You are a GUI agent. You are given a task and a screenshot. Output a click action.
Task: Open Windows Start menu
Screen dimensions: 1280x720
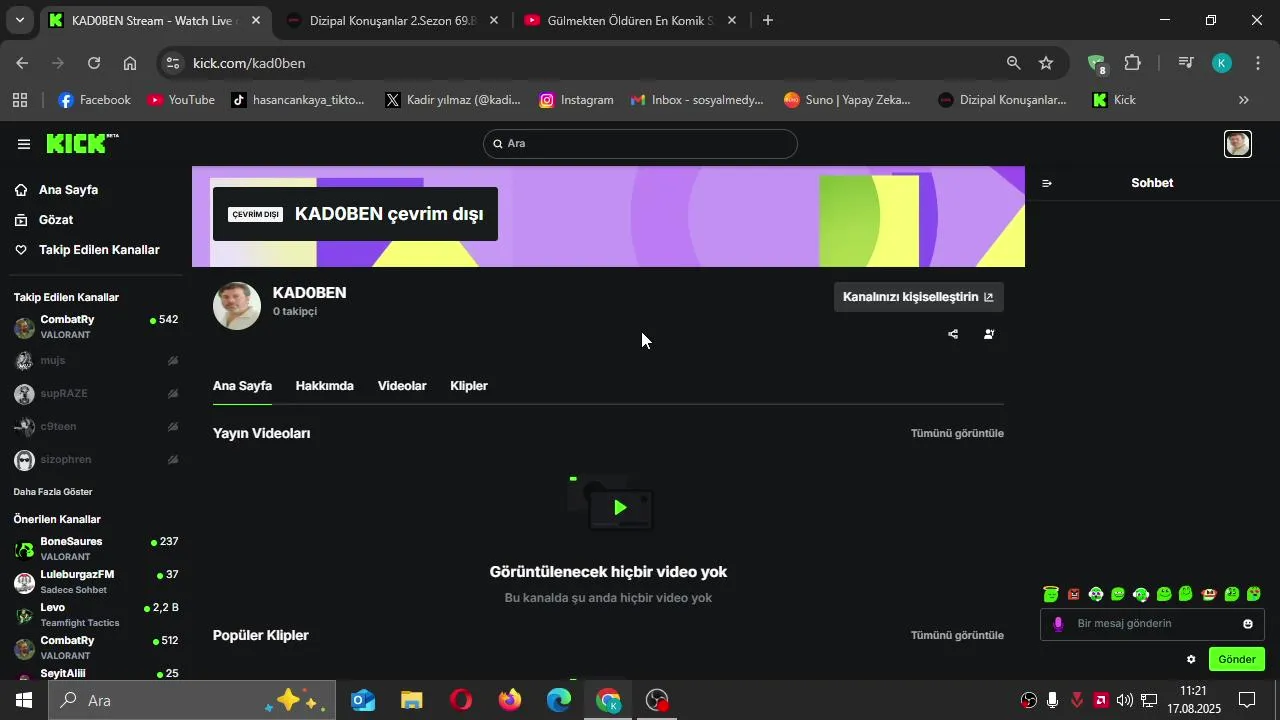(24, 700)
